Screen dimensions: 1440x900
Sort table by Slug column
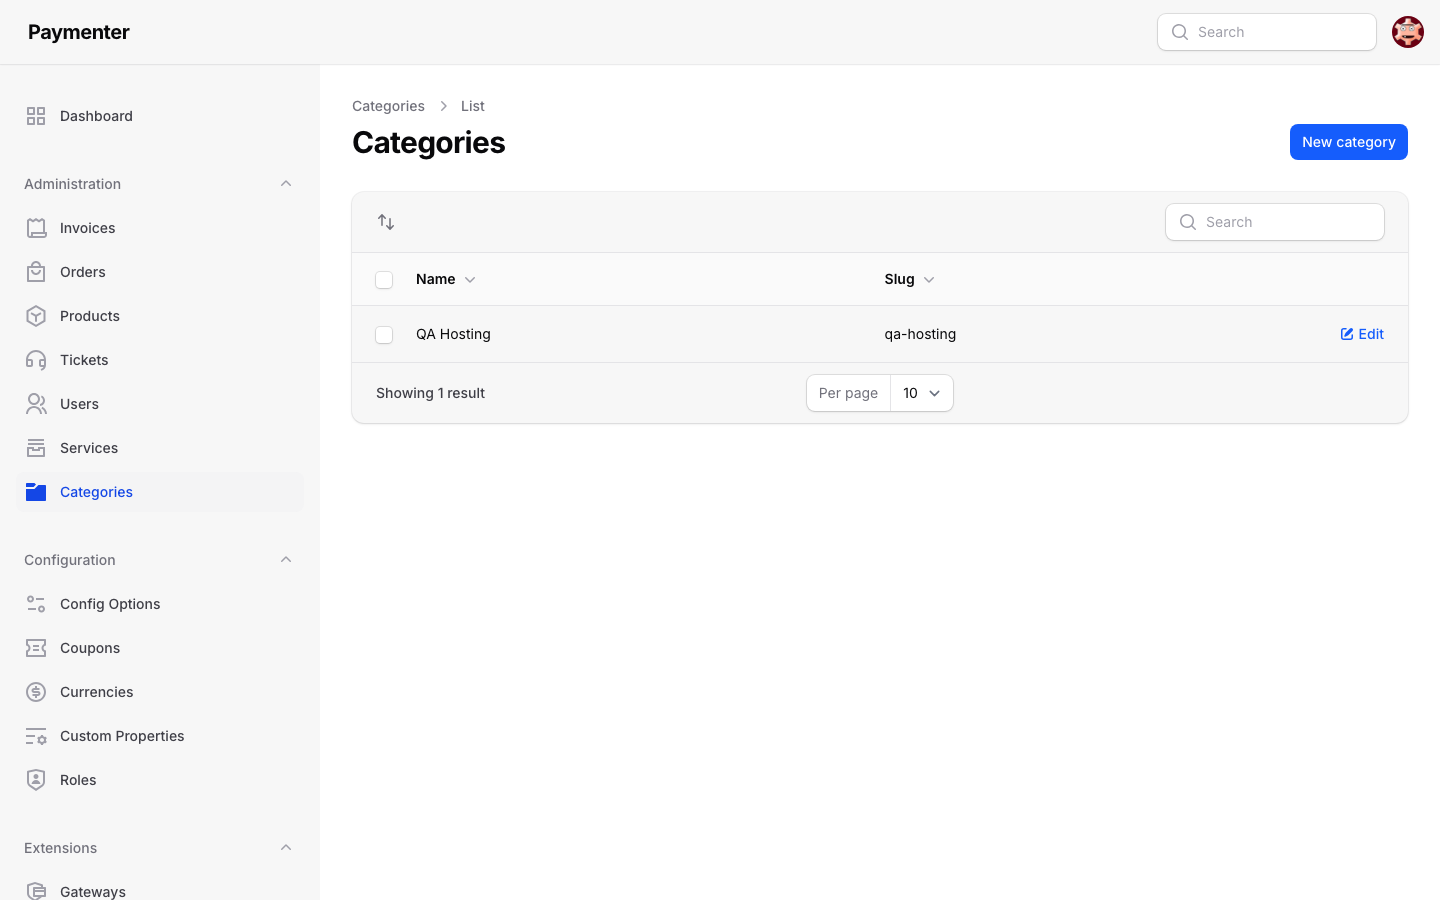(909, 279)
